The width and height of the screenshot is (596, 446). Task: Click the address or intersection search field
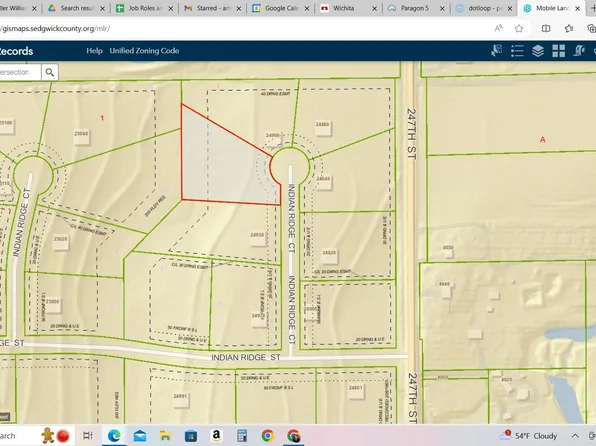[x=20, y=72]
